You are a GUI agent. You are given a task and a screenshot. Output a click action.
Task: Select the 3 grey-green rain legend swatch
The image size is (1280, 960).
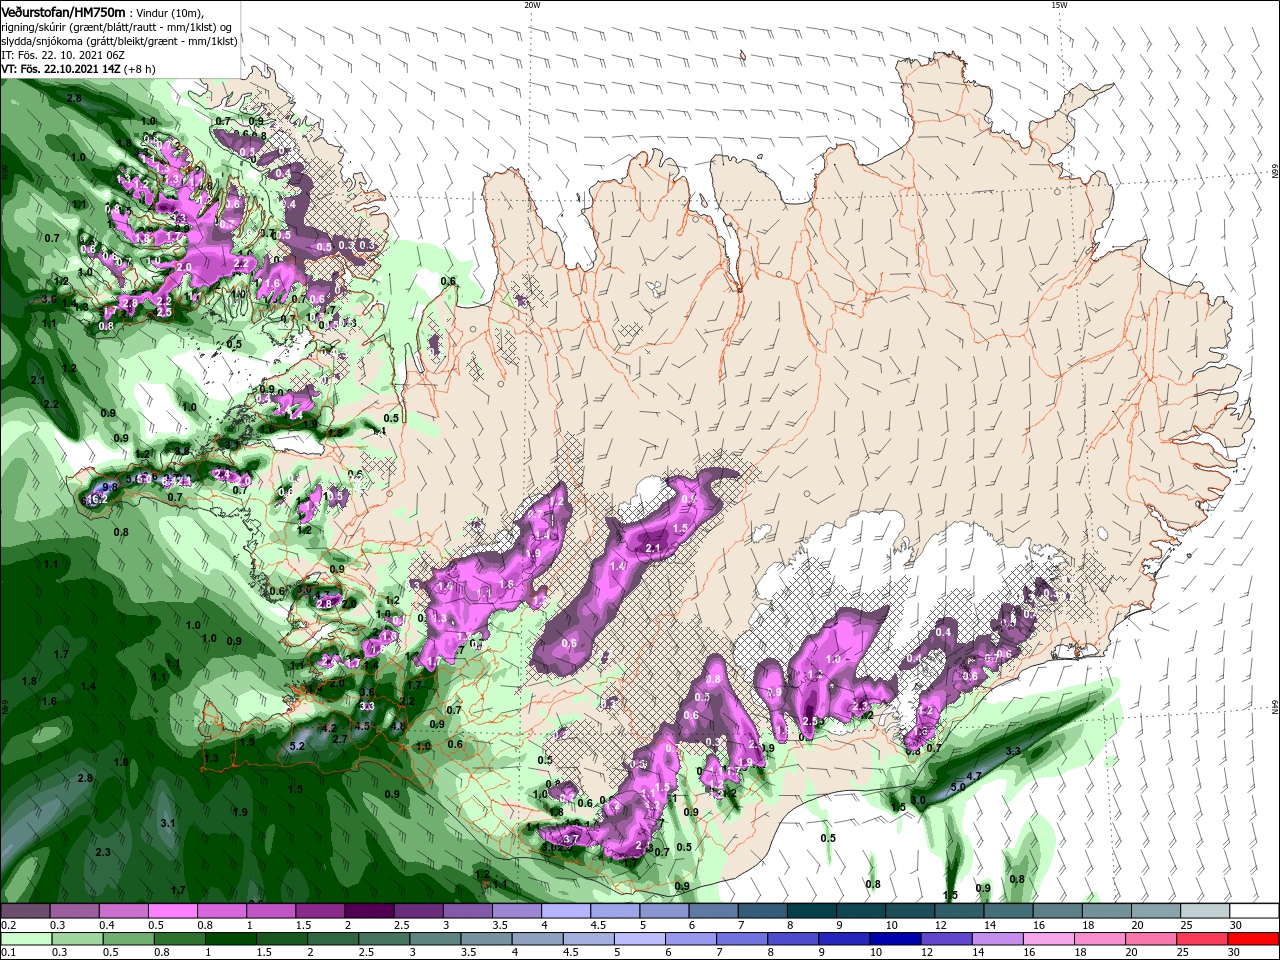435,939
